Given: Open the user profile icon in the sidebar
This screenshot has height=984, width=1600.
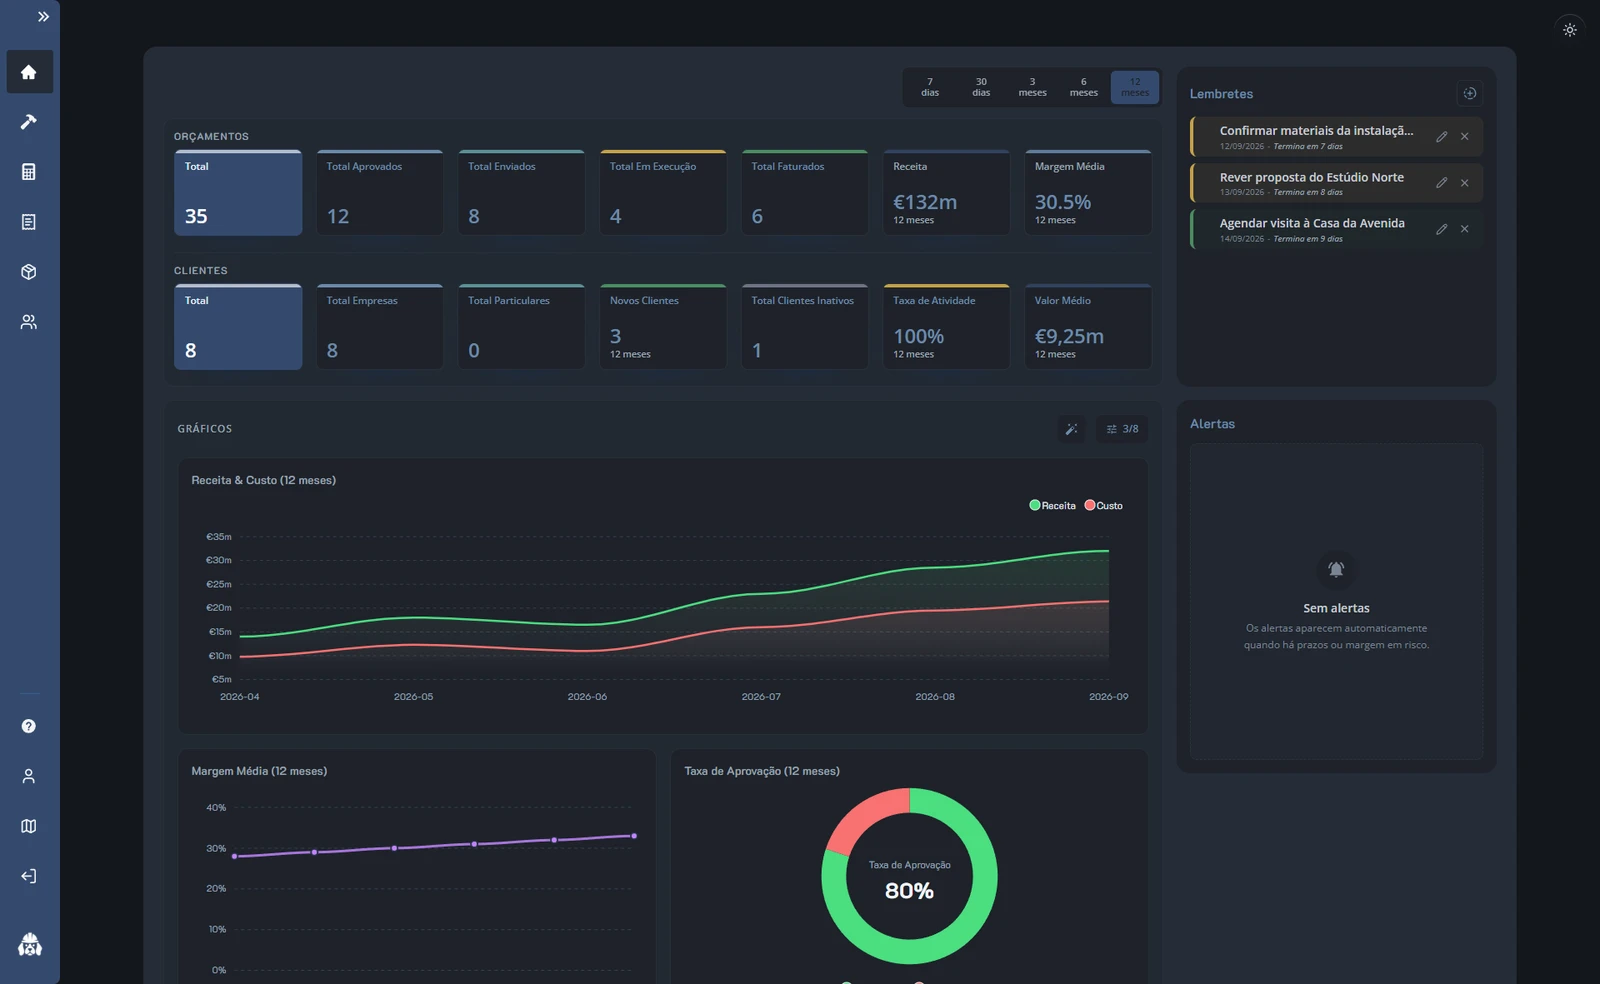Looking at the screenshot, I should (29, 776).
